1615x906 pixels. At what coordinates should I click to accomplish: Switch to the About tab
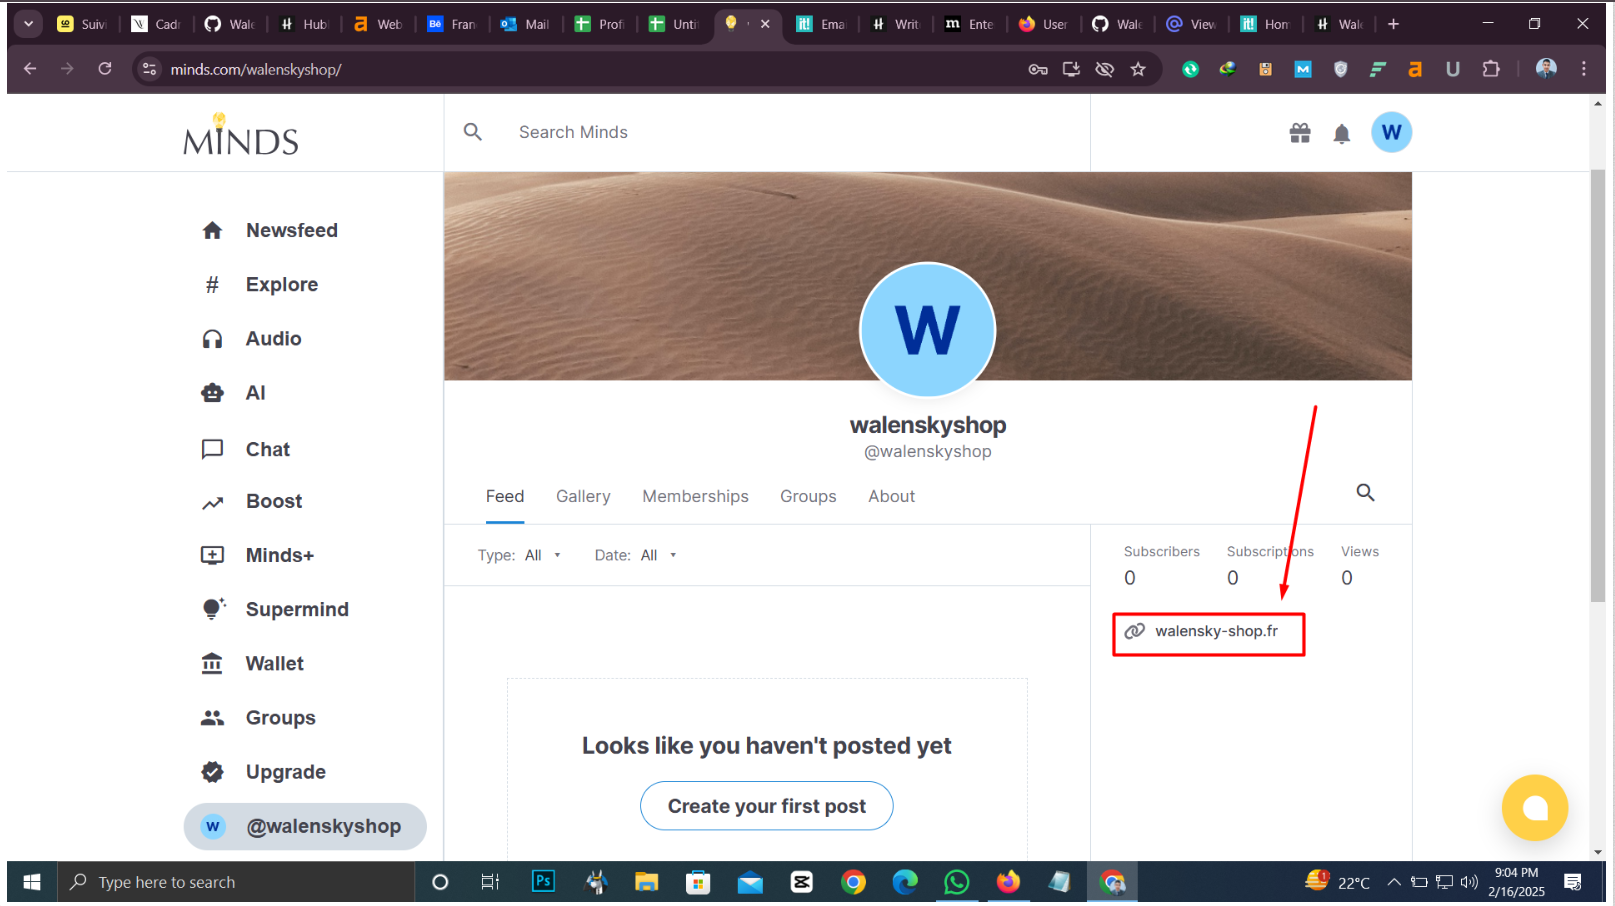(x=891, y=496)
